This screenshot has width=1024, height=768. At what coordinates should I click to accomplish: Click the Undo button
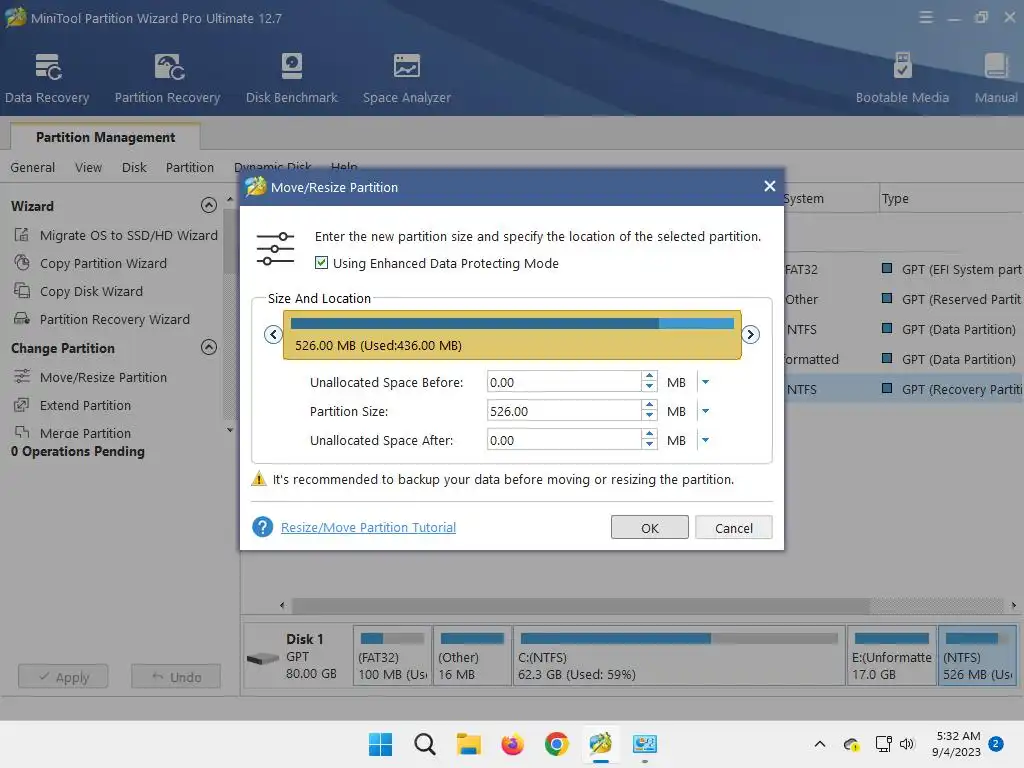[176, 677]
